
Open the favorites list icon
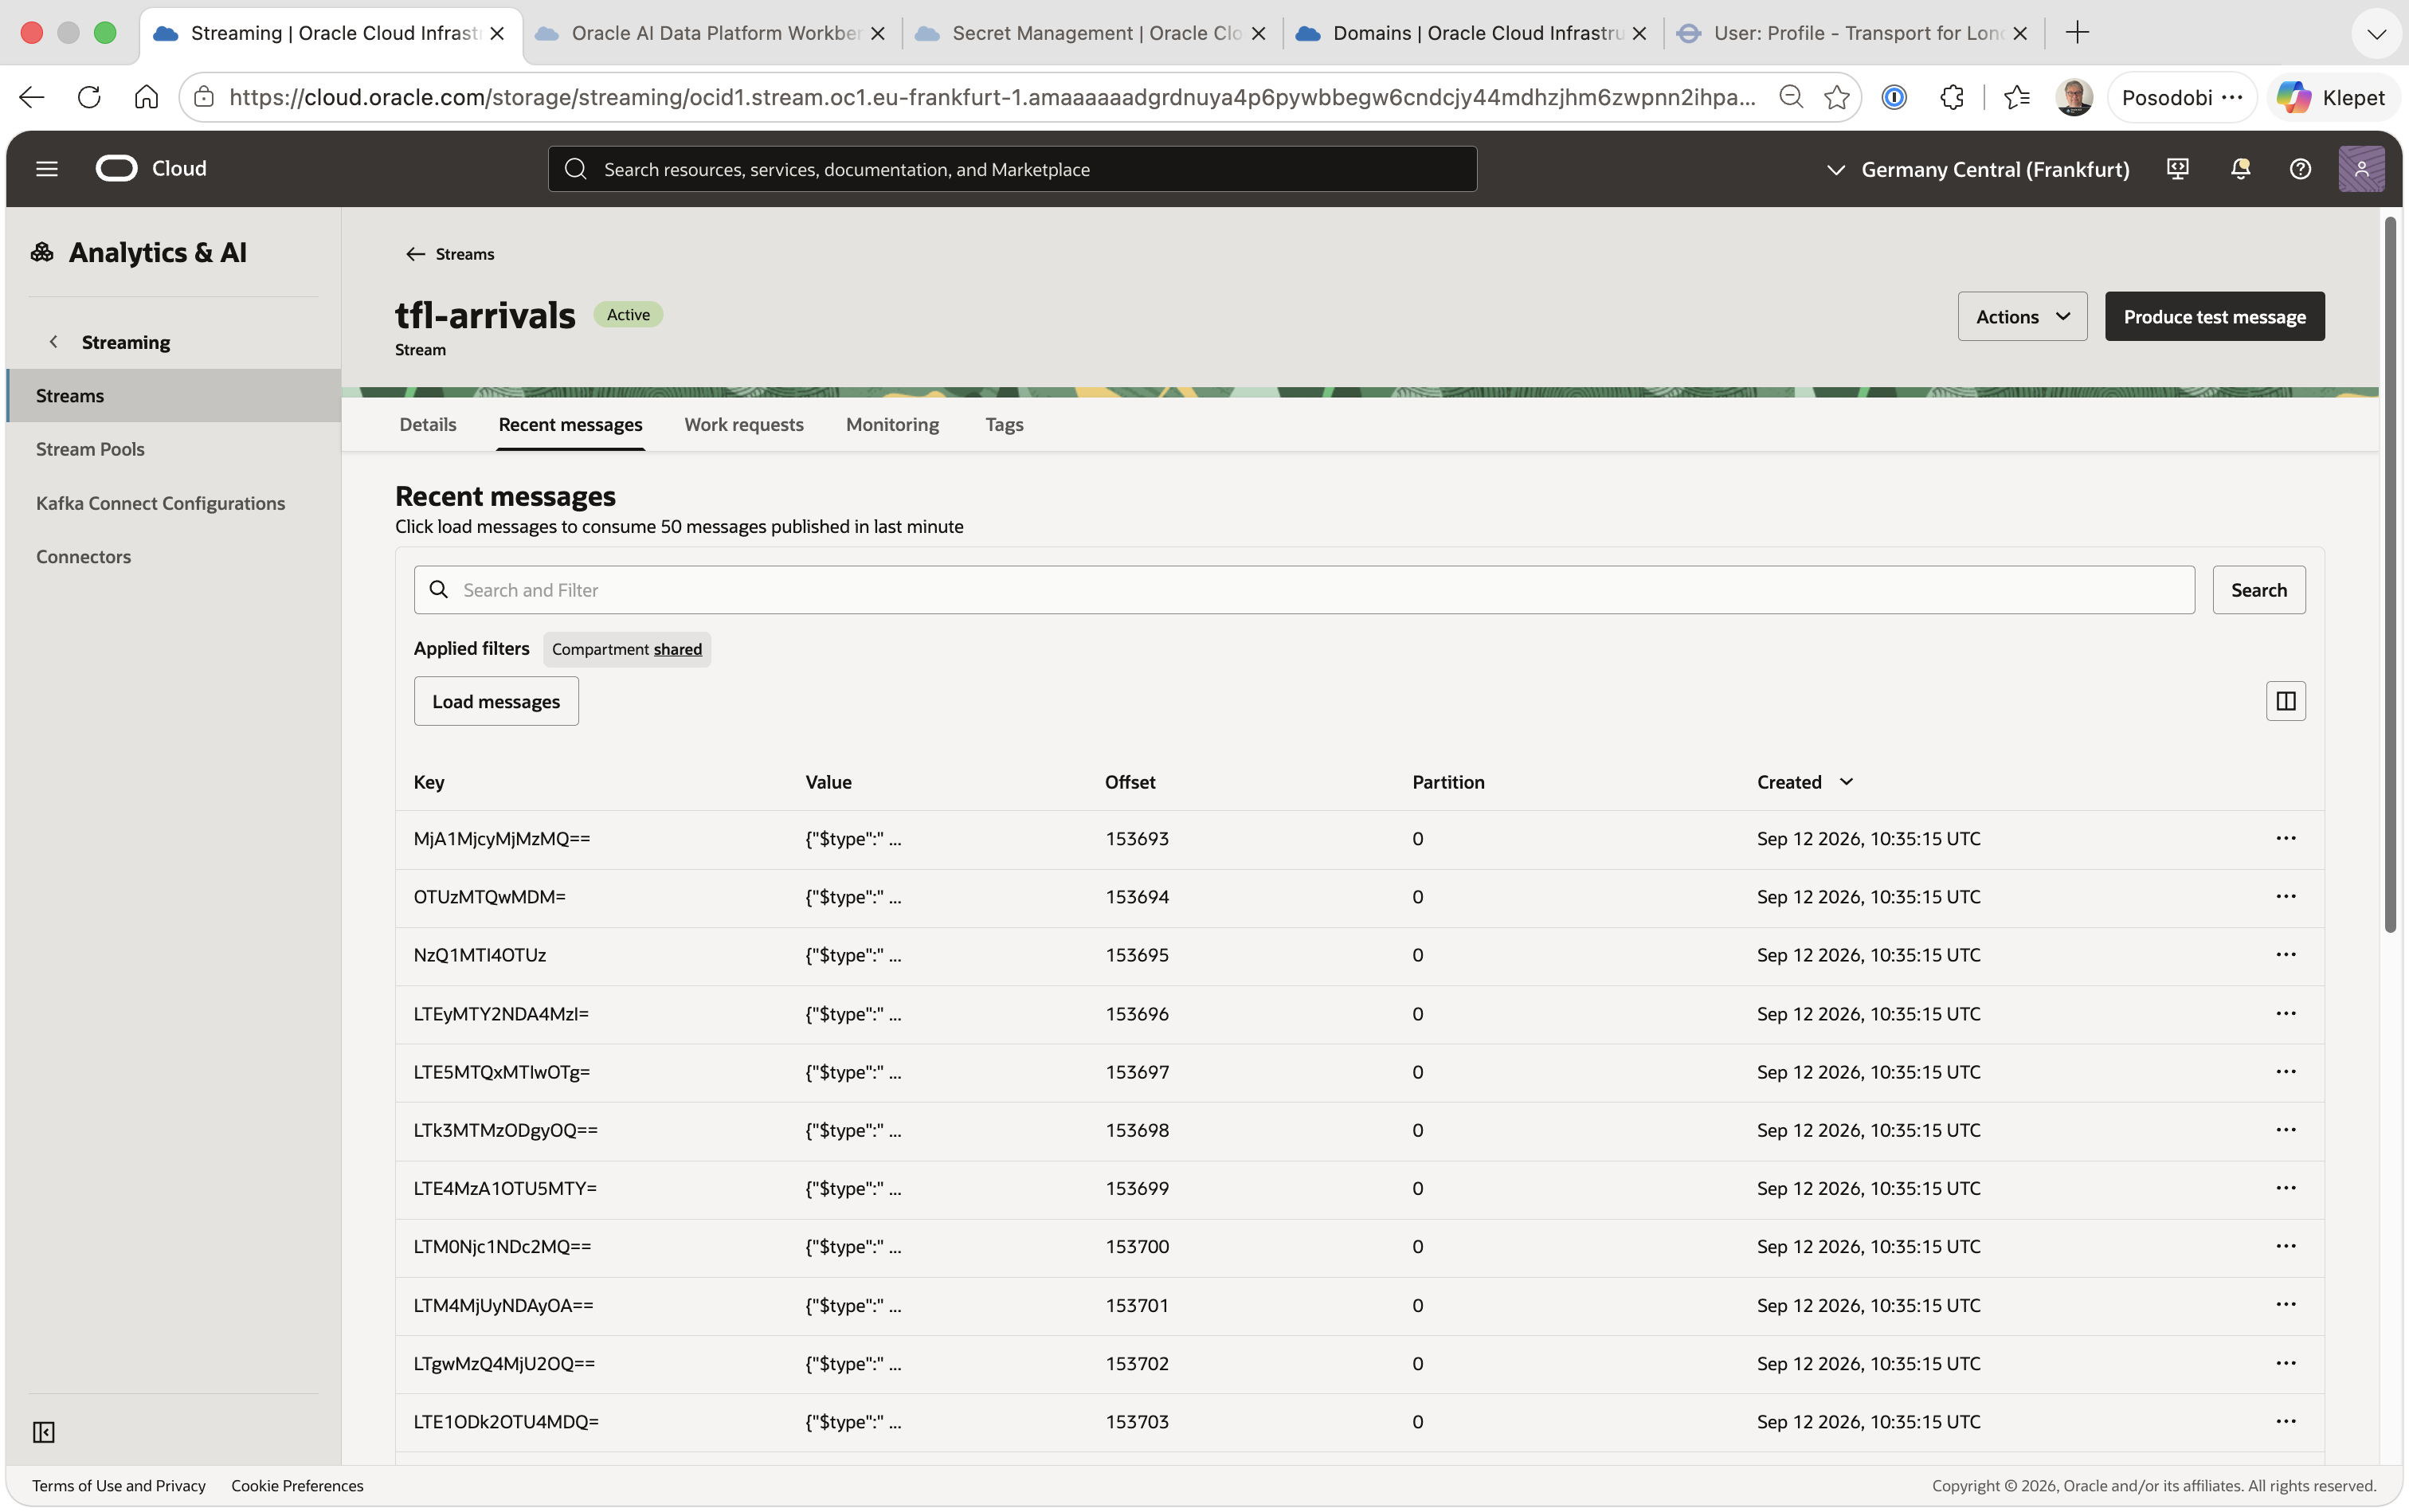2017,97
